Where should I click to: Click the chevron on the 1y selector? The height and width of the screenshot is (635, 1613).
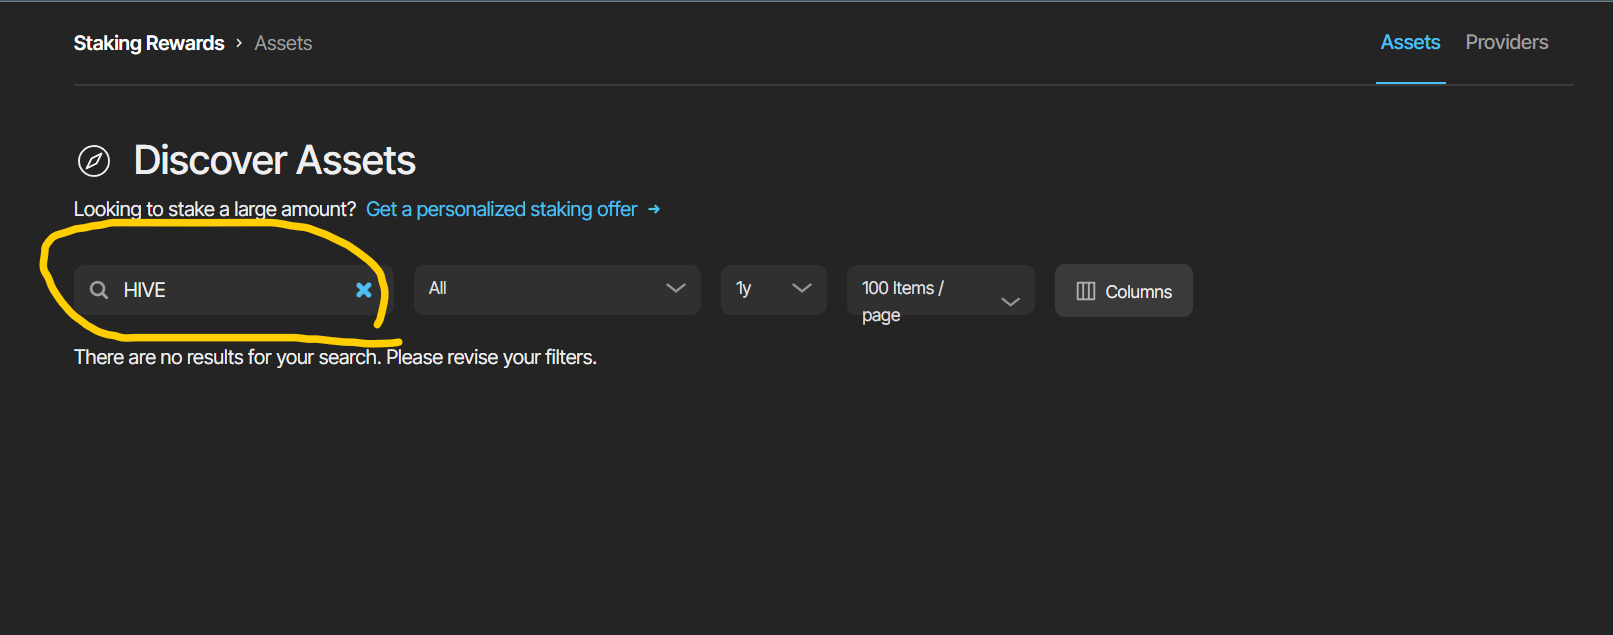coord(802,288)
